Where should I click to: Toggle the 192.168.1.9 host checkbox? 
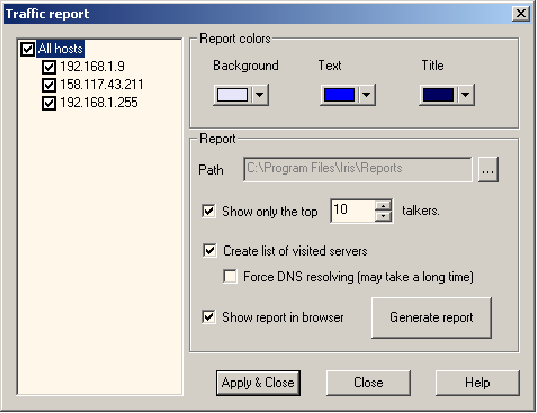(x=49, y=67)
